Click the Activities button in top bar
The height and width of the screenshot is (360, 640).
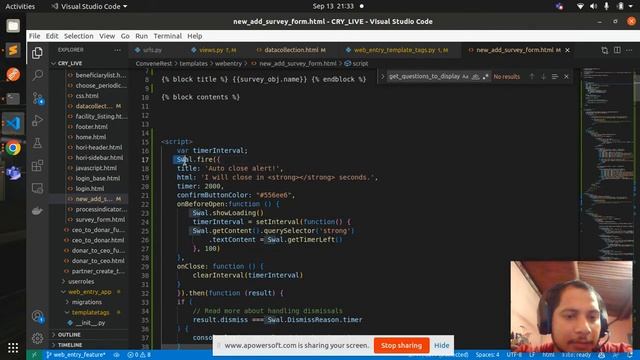pos(20,6)
